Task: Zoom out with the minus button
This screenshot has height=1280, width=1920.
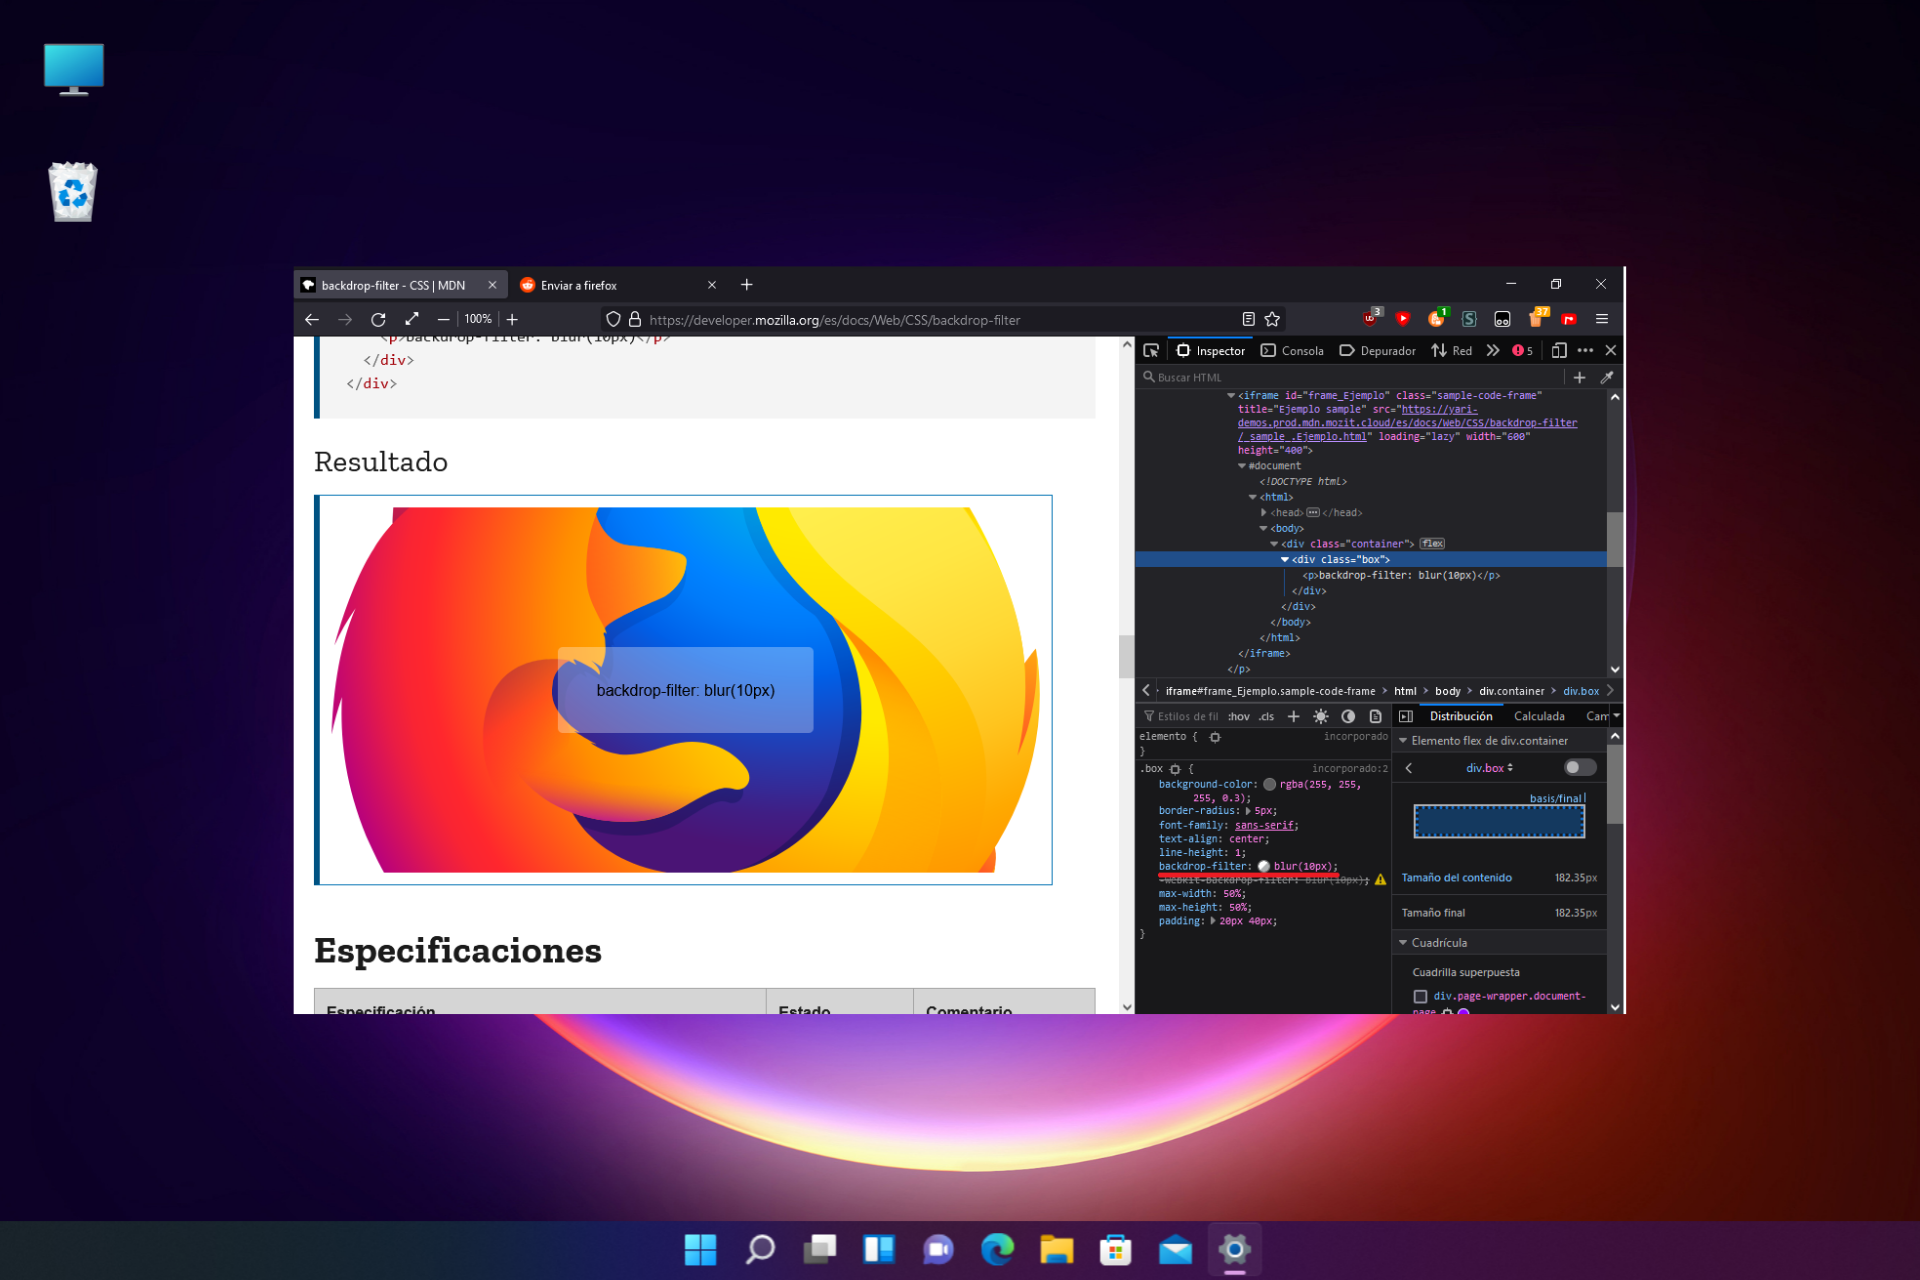Action: click(x=443, y=319)
